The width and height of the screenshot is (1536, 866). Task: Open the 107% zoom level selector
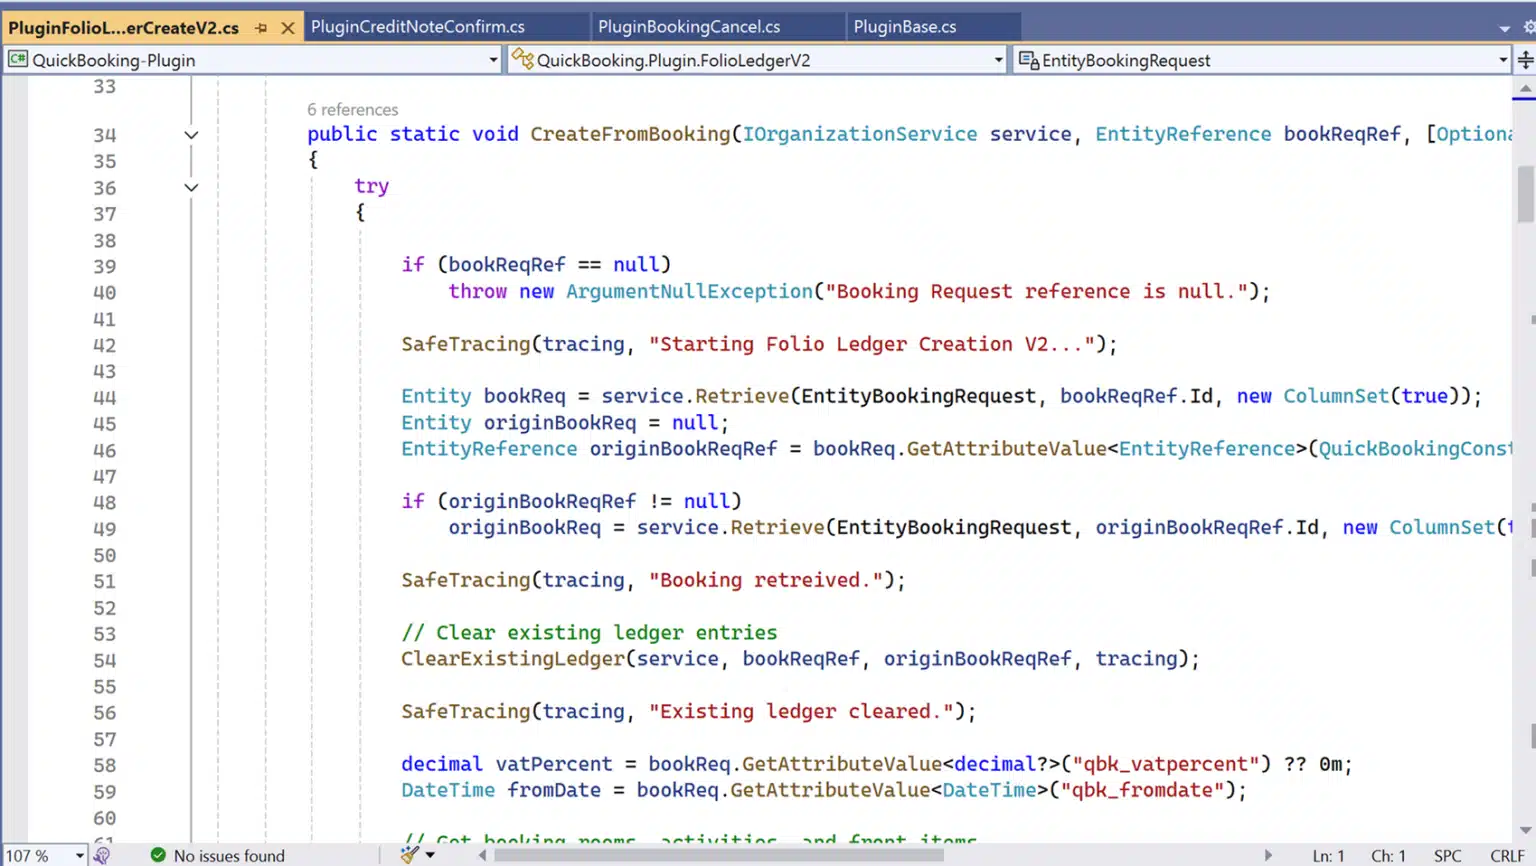coord(42,855)
